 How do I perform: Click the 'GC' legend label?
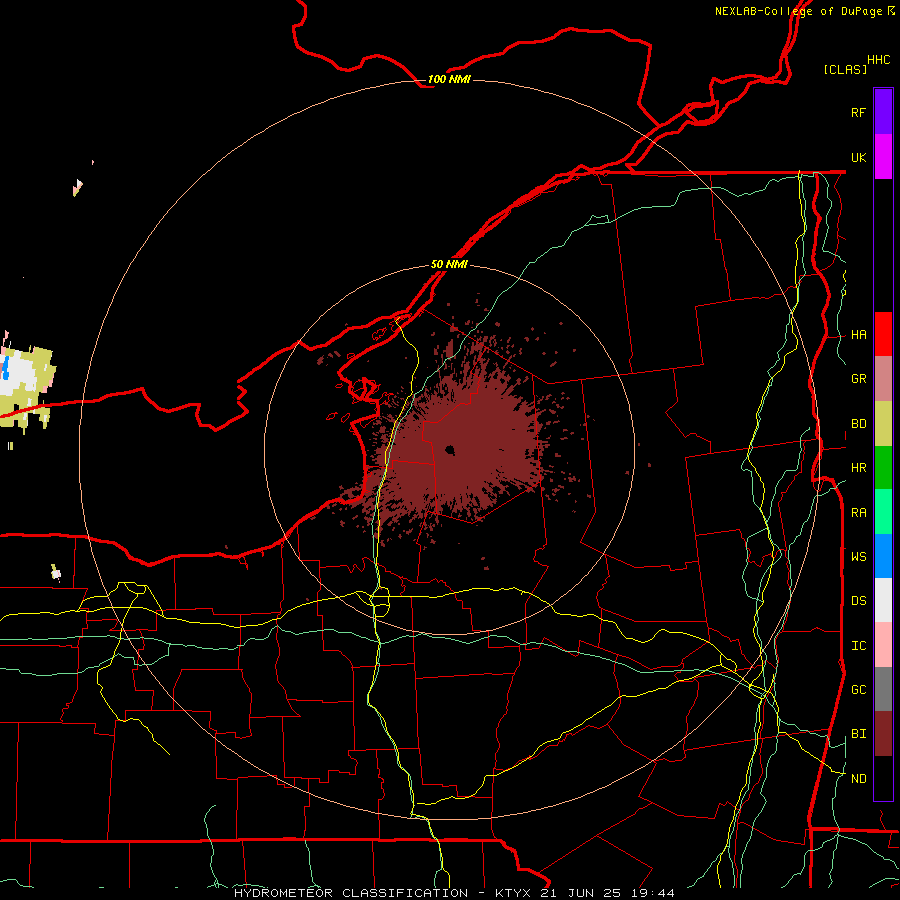click(x=858, y=690)
